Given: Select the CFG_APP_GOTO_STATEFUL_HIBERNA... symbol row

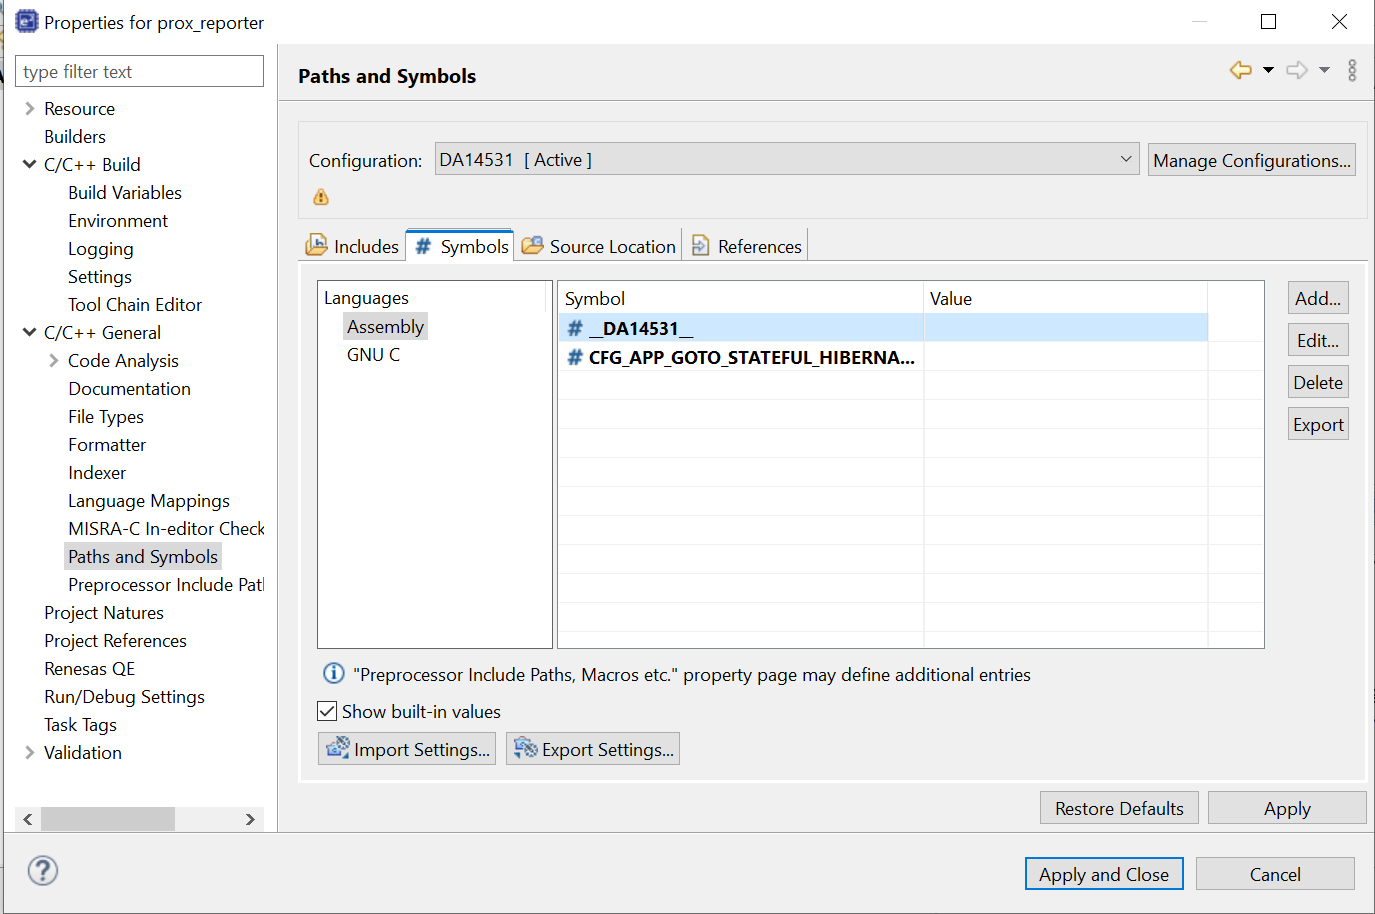Looking at the screenshot, I should tap(882, 357).
